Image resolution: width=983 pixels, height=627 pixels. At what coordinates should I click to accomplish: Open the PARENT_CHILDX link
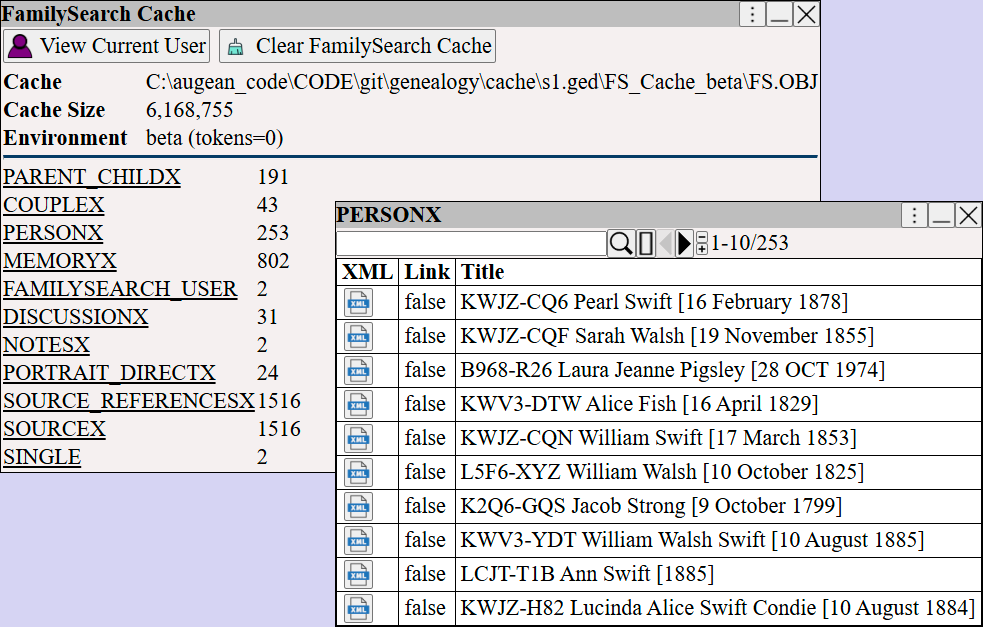tap(92, 177)
